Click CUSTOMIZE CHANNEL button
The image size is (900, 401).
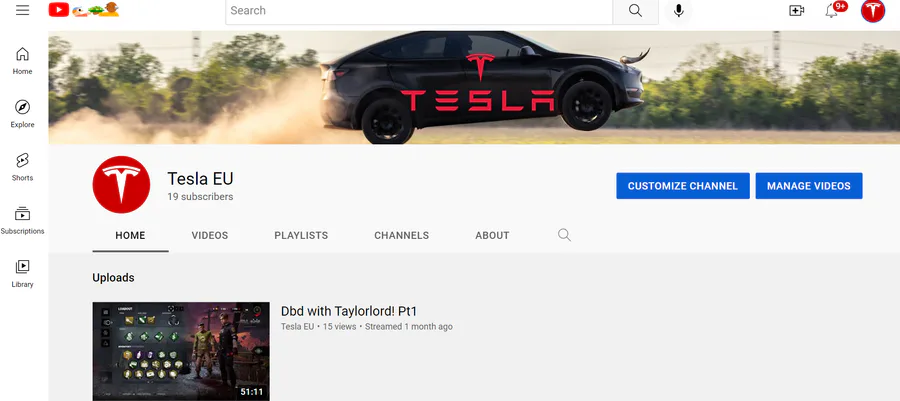click(683, 186)
